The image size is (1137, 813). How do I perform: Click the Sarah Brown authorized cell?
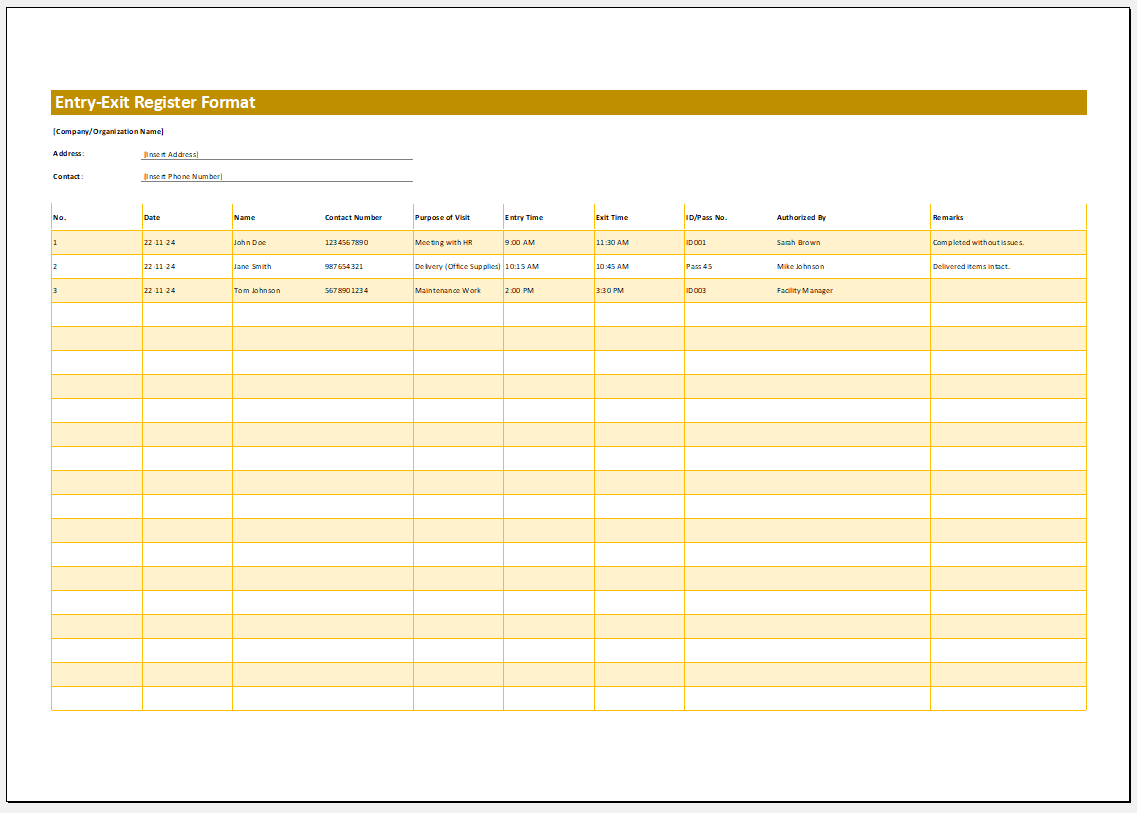point(798,242)
